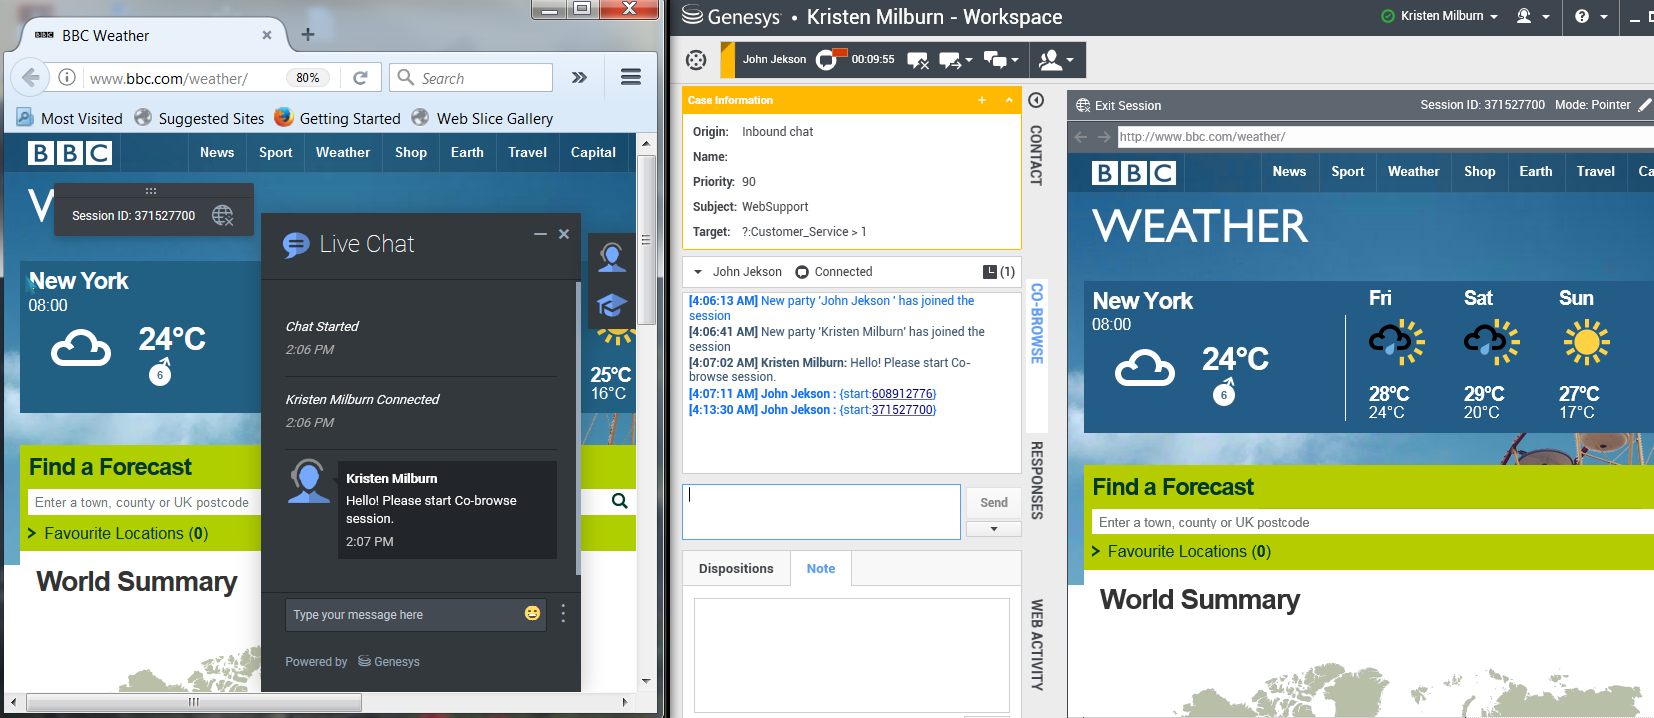Click the graduation cap icon in side widget
The height and width of the screenshot is (718, 1654).
tap(612, 305)
